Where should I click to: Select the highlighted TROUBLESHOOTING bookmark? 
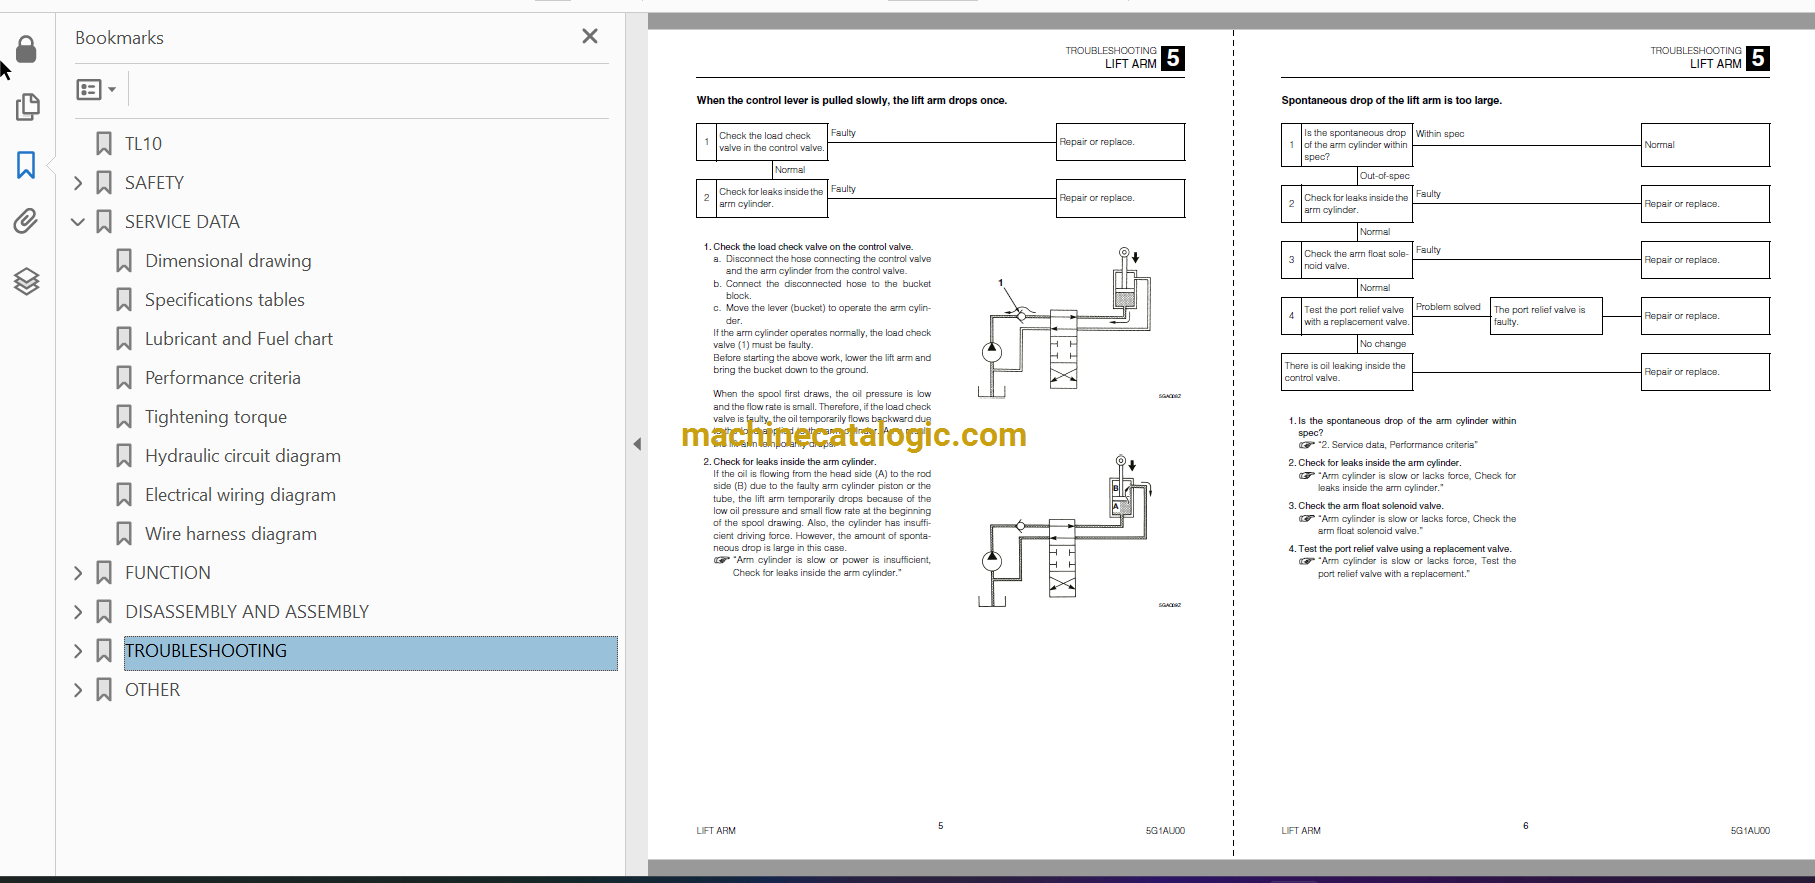[370, 652]
